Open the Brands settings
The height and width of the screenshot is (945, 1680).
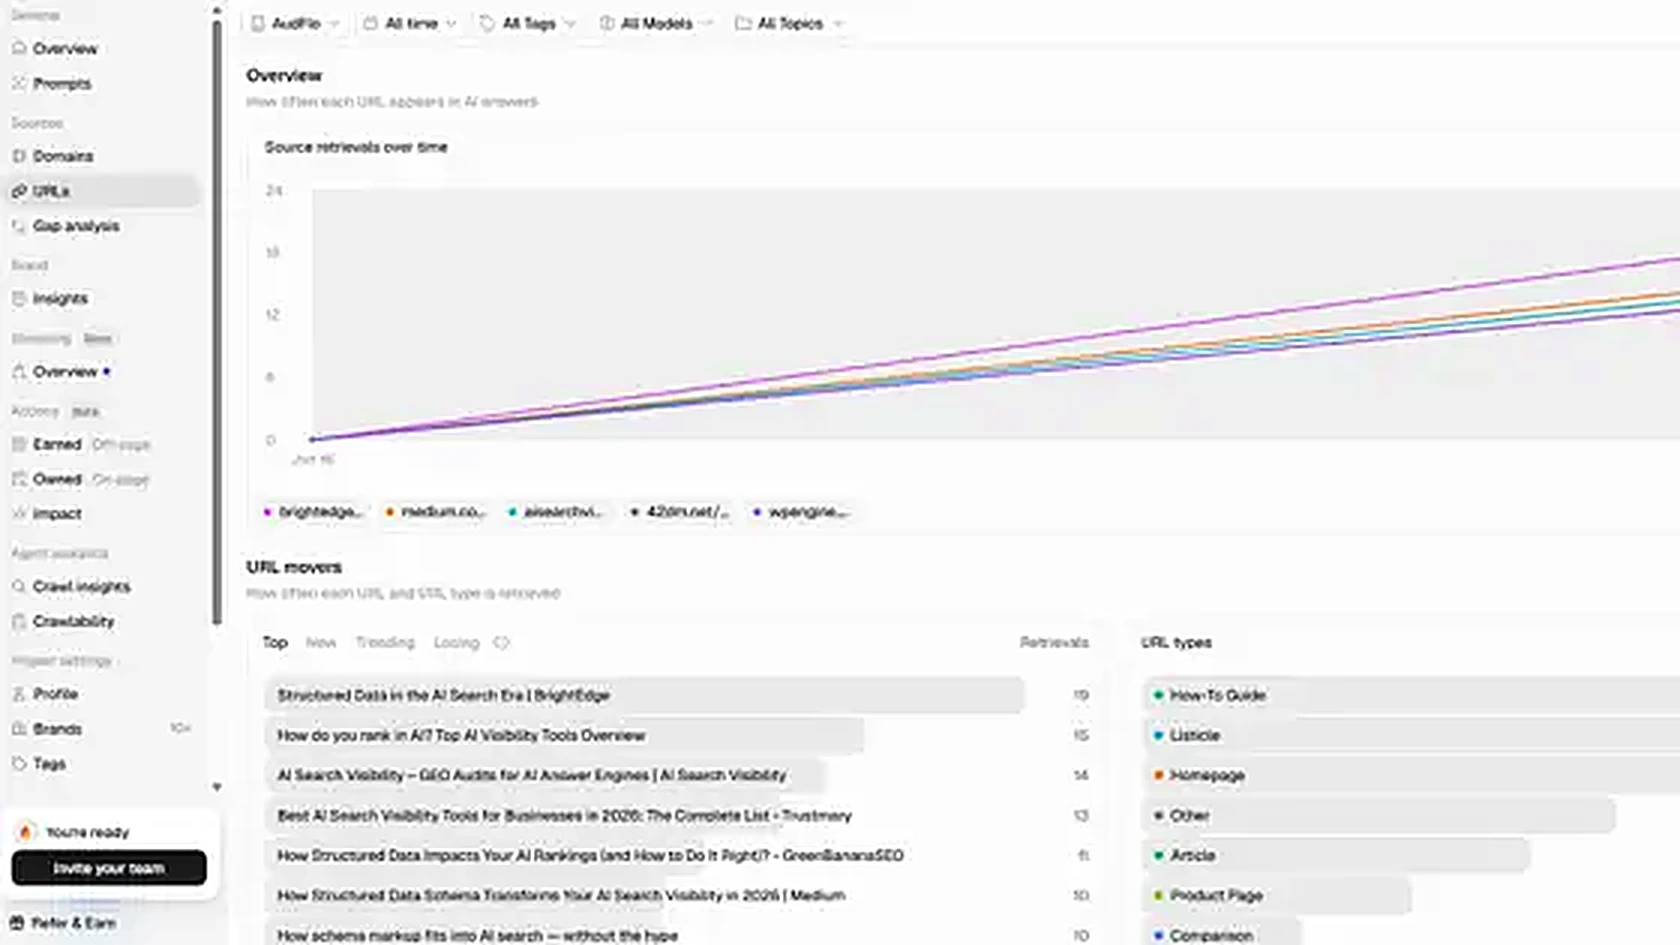click(57, 729)
